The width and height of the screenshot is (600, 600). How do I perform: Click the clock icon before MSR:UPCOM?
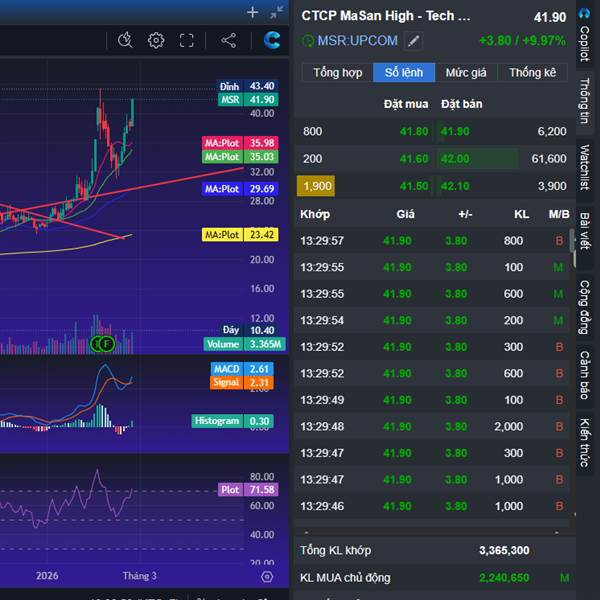point(307,41)
